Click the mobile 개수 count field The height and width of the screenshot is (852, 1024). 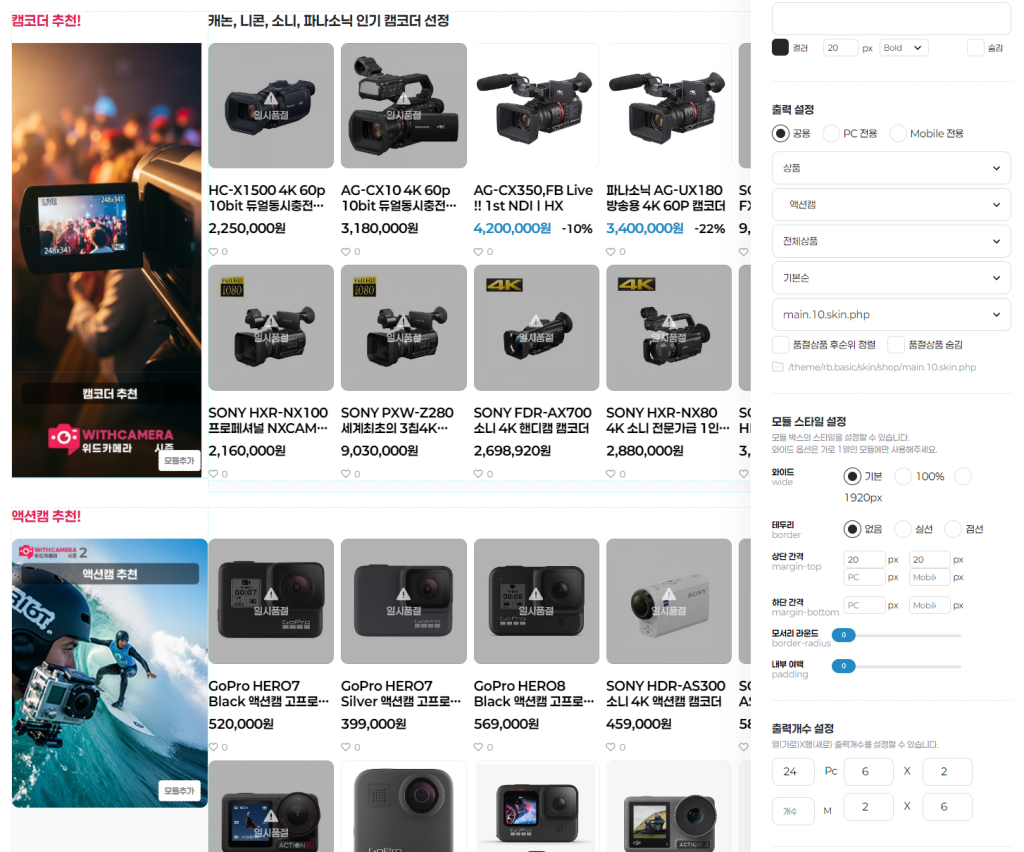tap(793, 811)
